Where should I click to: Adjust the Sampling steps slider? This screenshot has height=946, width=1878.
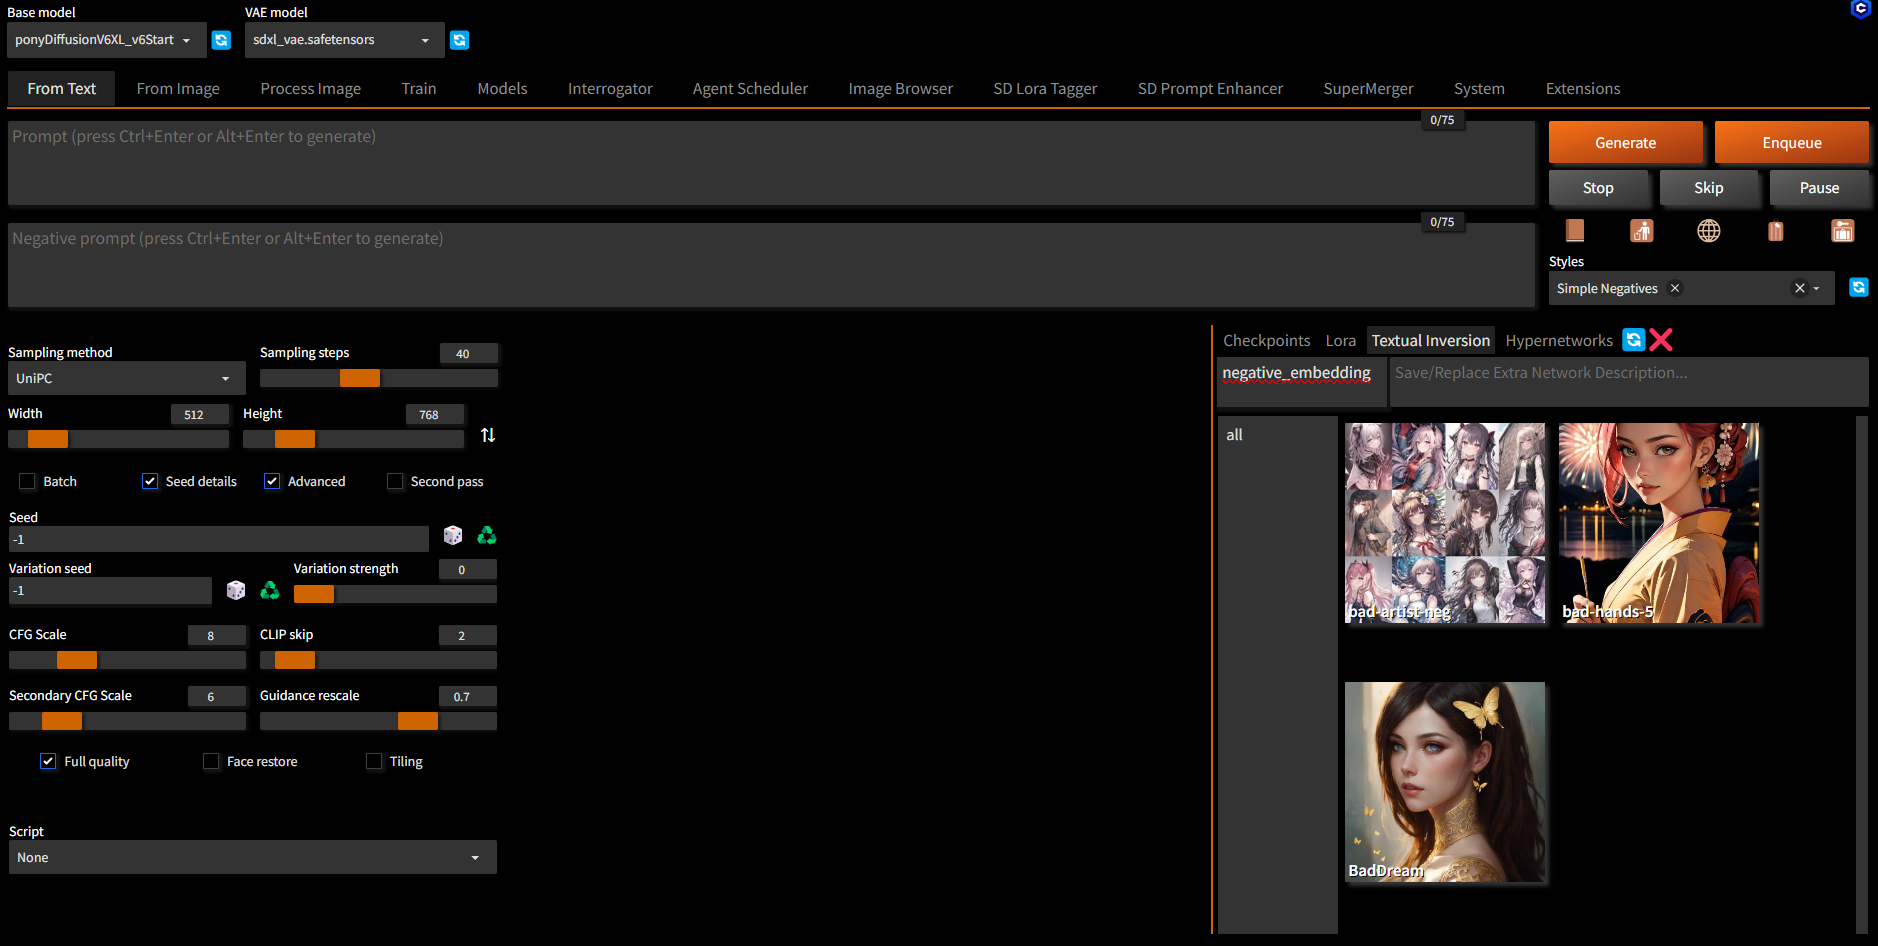point(379,378)
